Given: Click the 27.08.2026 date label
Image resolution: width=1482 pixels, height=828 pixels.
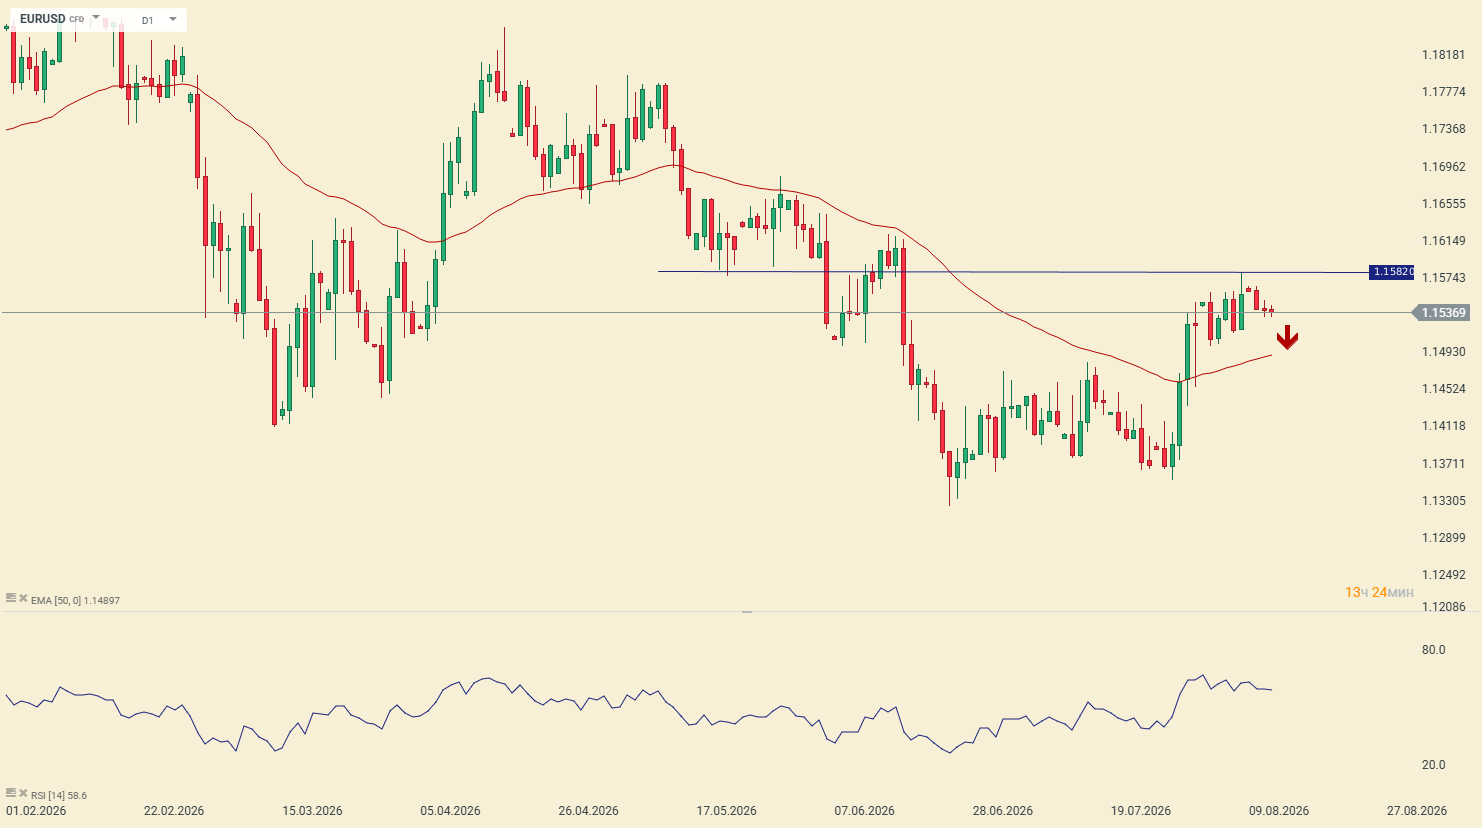Looking at the screenshot, I should 1416,811.
